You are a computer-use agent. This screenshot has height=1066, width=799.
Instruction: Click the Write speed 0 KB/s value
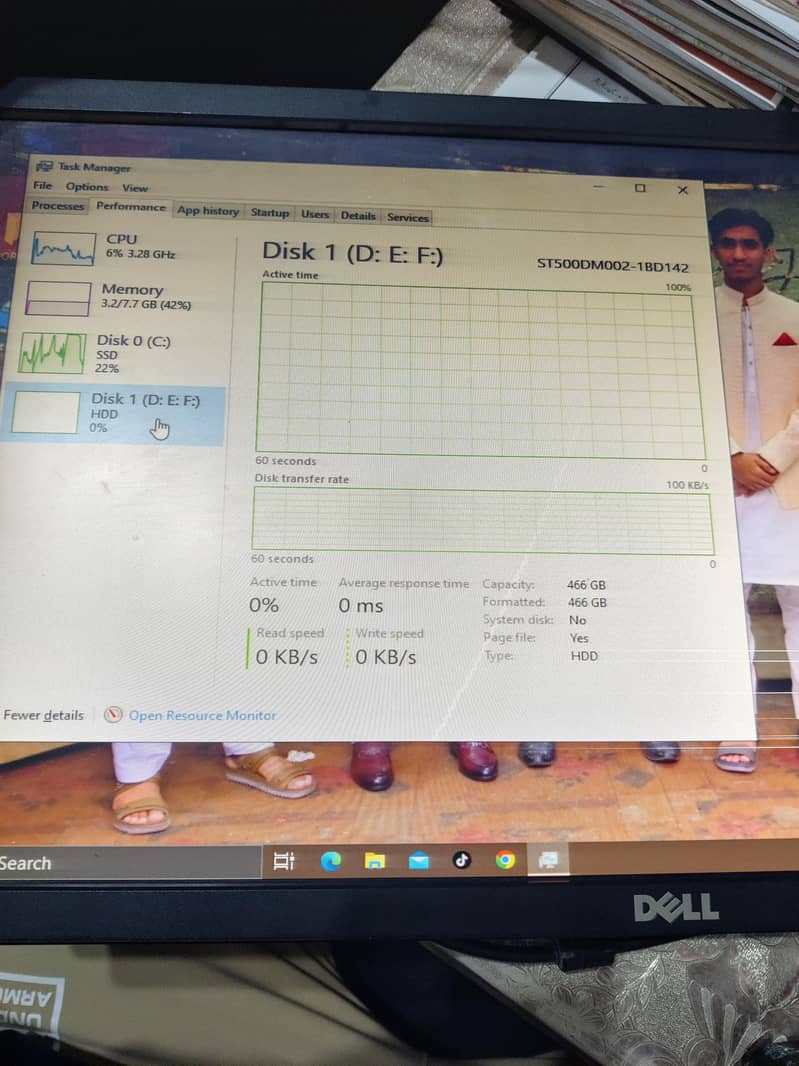click(386, 657)
